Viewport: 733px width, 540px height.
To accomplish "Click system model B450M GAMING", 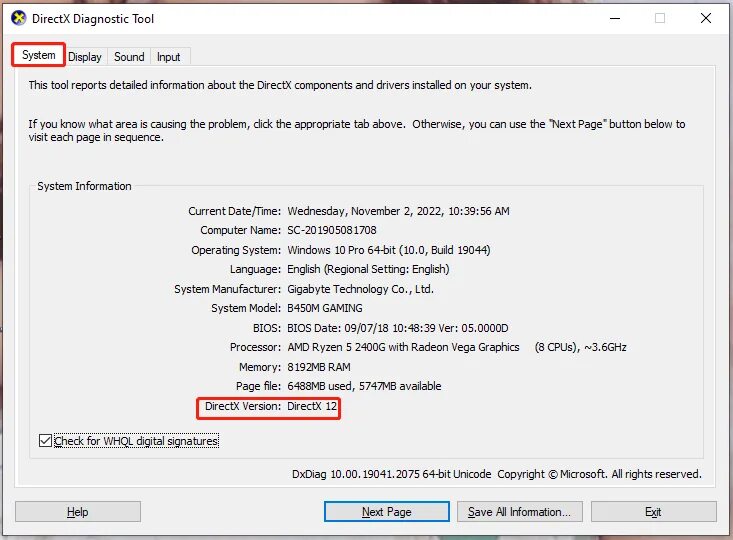I will tap(325, 309).
